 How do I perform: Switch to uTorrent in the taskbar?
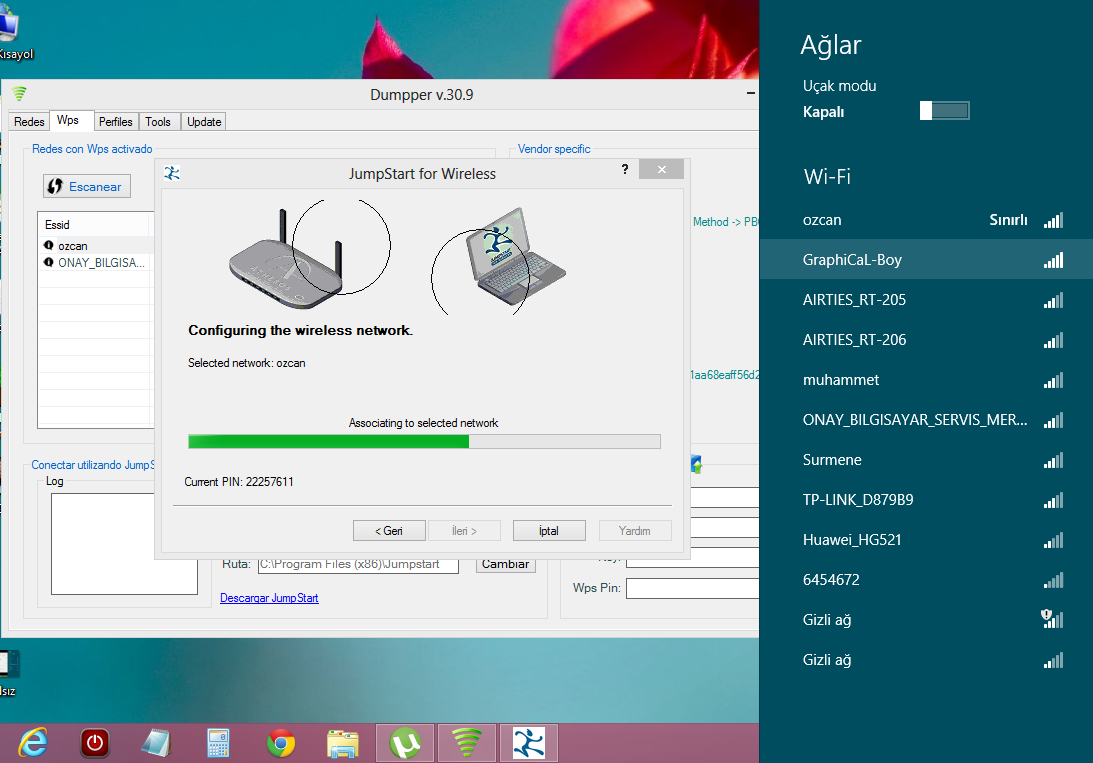click(405, 743)
